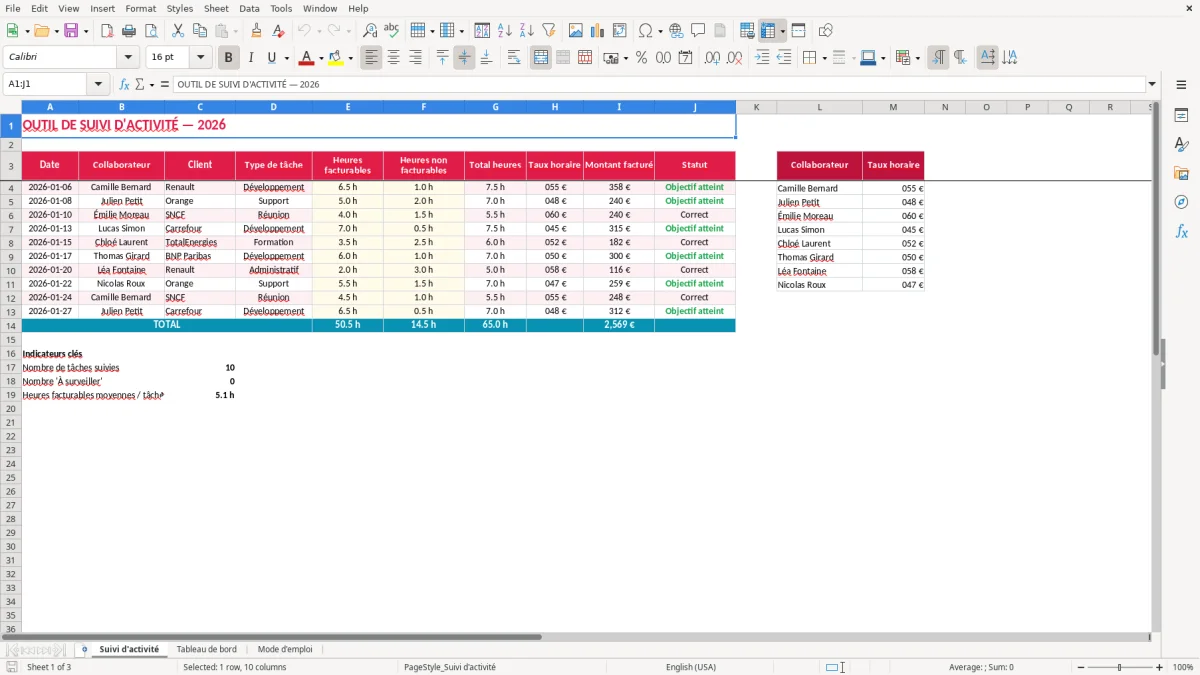Image resolution: width=1200 pixels, height=675 pixels.
Task: Click the Export as PDF icon
Action: coord(106,31)
